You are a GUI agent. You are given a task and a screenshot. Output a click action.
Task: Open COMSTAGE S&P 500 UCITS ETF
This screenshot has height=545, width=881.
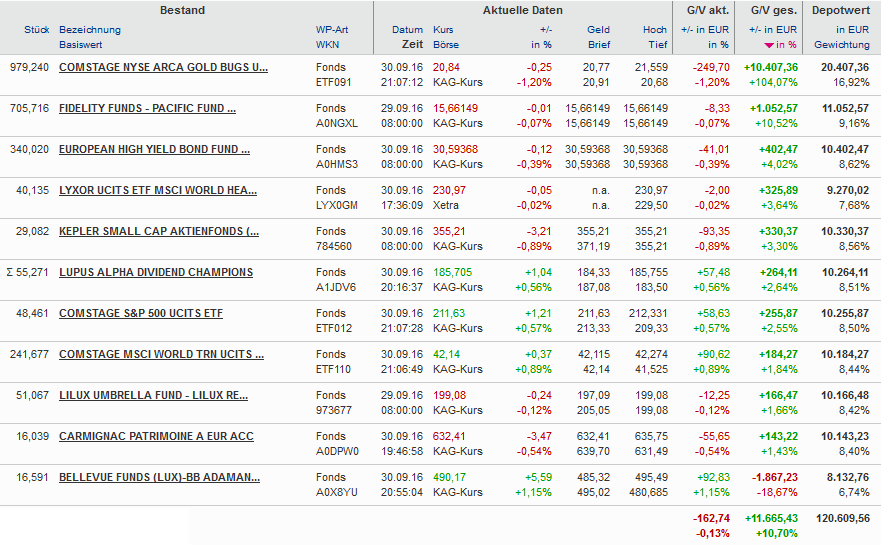pyautogui.click(x=141, y=313)
